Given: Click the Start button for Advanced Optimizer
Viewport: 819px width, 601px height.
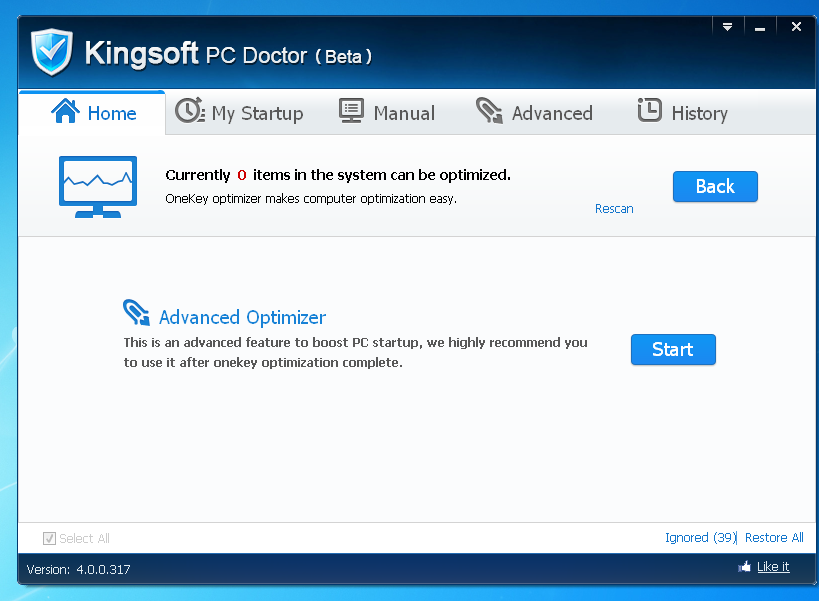Looking at the screenshot, I should 673,349.
